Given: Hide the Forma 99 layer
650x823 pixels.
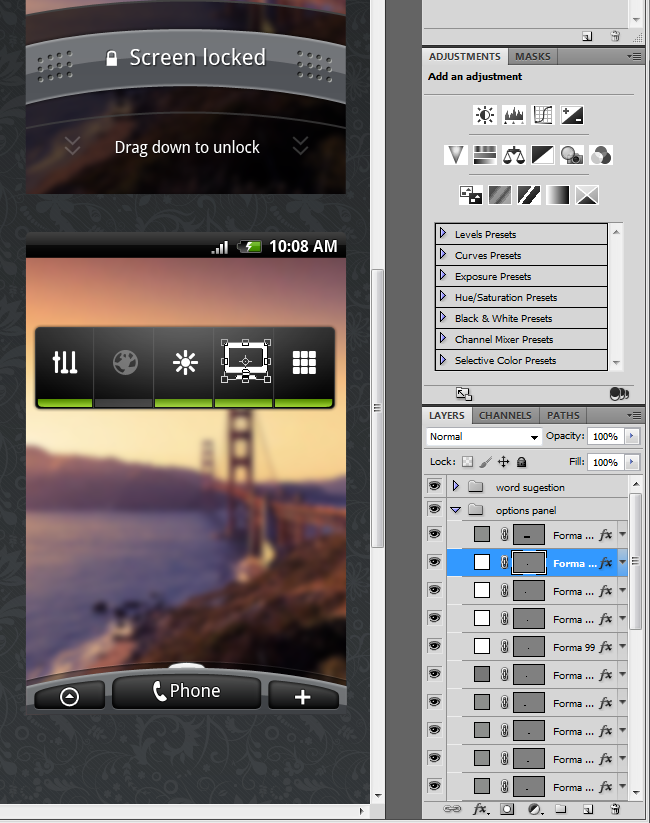Looking at the screenshot, I should 434,647.
